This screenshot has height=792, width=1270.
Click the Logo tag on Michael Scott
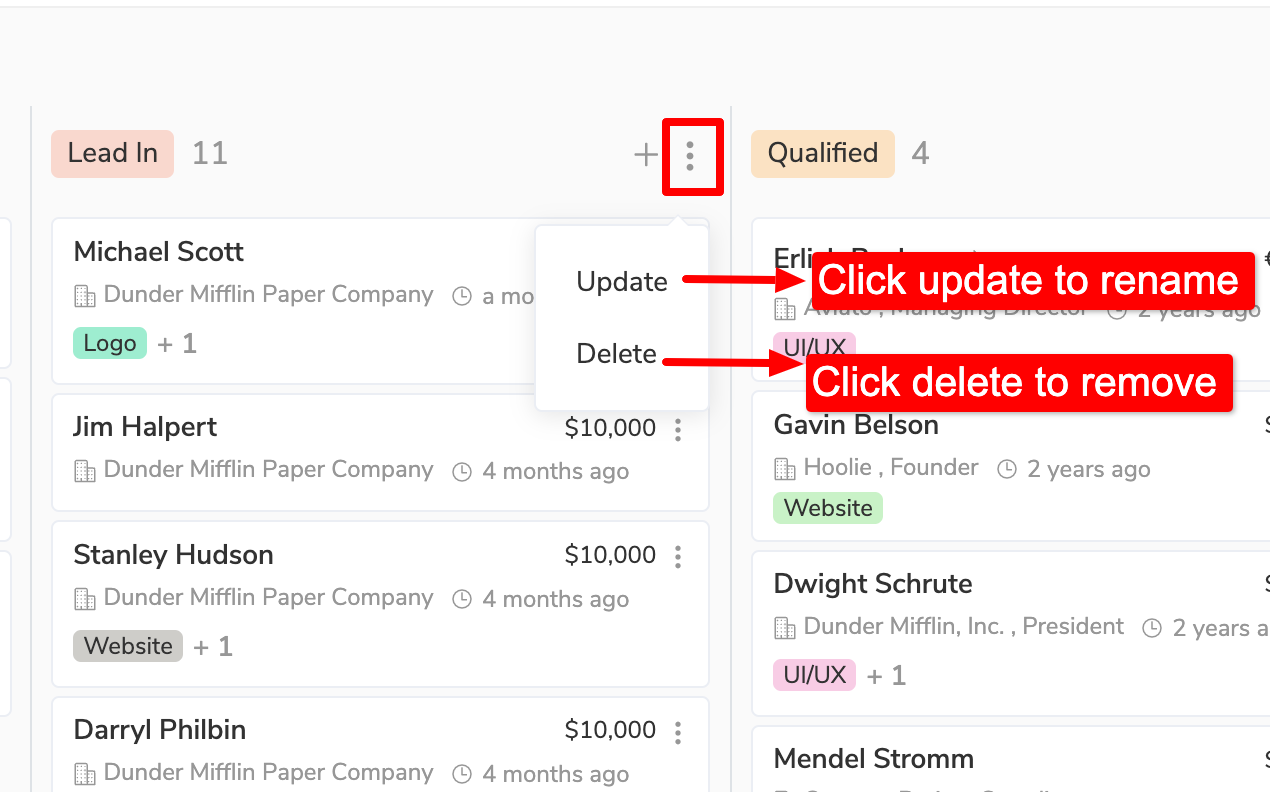(109, 344)
